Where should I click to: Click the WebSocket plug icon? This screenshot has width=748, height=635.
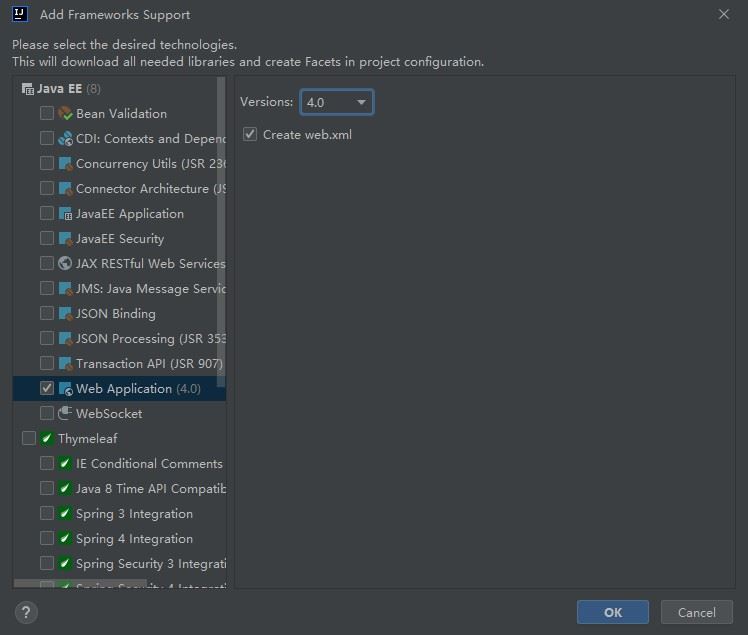click(x=65, y=413)
